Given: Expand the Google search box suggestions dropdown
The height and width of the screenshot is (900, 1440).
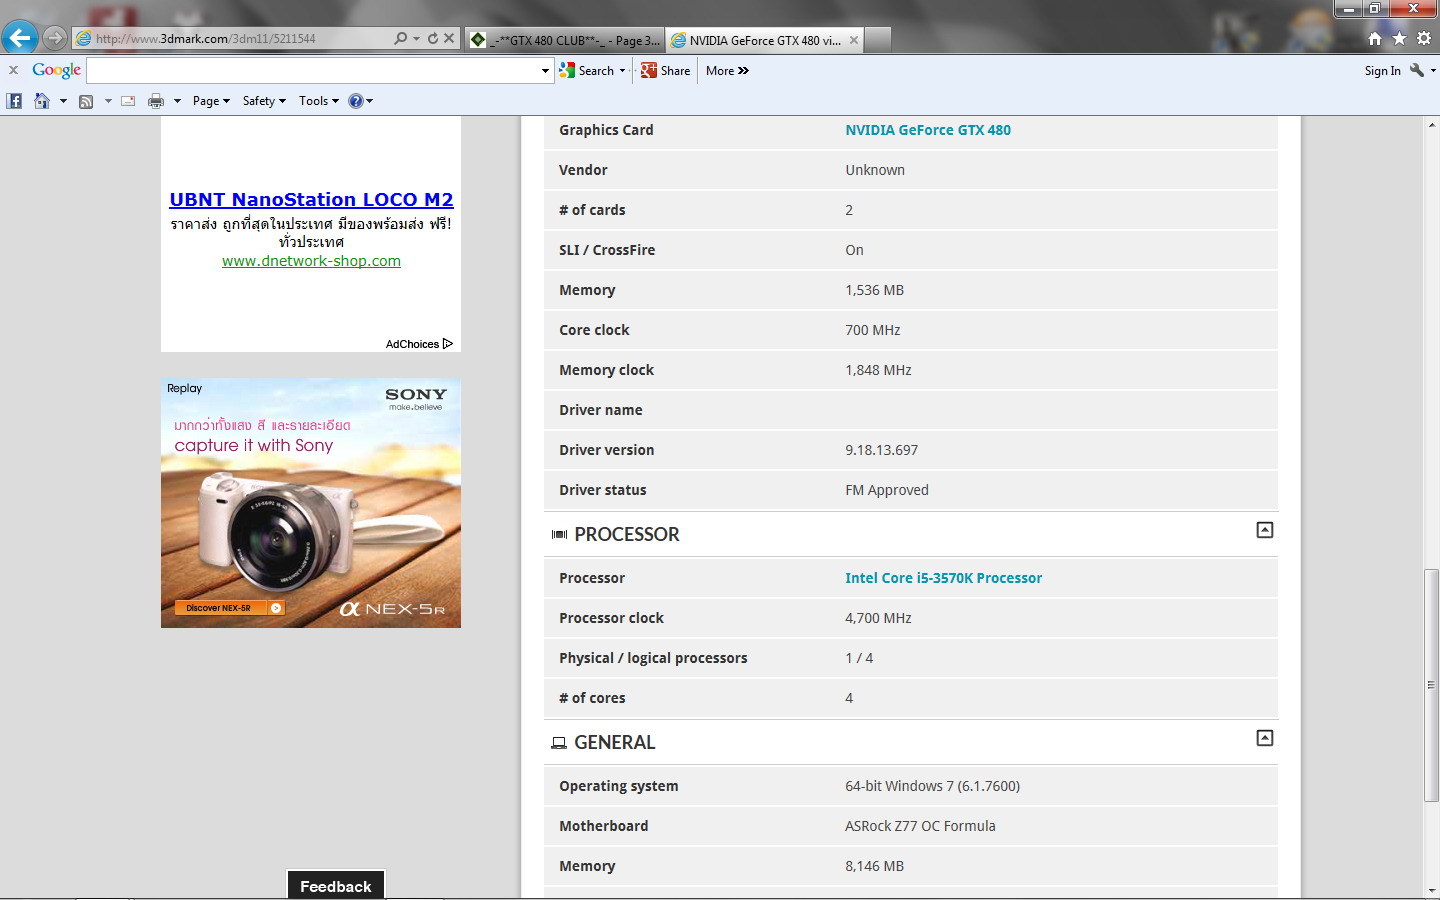Looking at the screenshot, I should (545, 71).
